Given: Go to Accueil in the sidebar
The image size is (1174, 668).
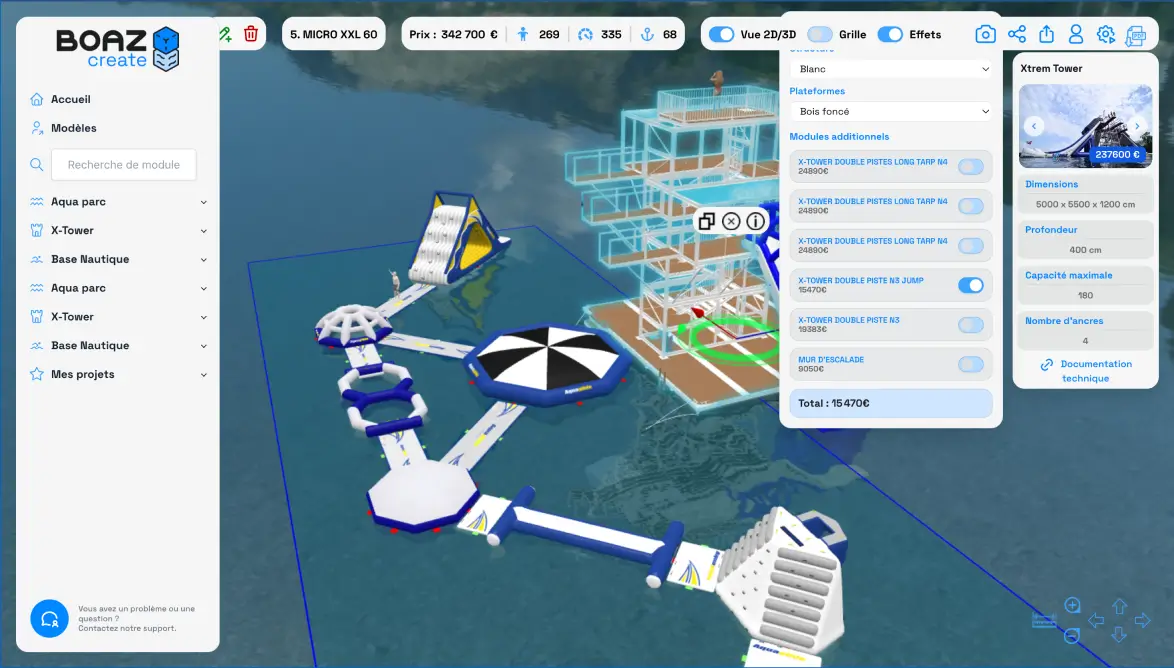Looking at the screenshot, I should click(70, 99).
